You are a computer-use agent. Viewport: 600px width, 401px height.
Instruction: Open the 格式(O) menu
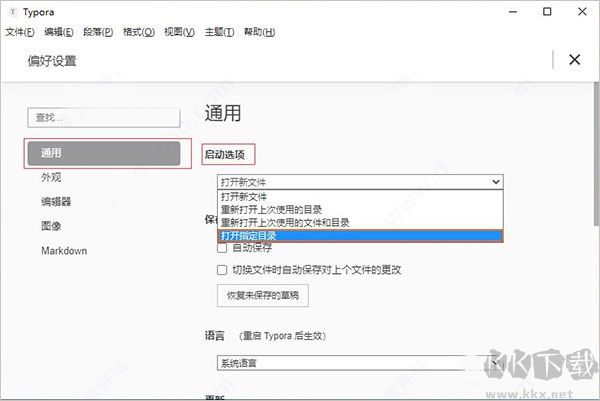tap(139, 32)
